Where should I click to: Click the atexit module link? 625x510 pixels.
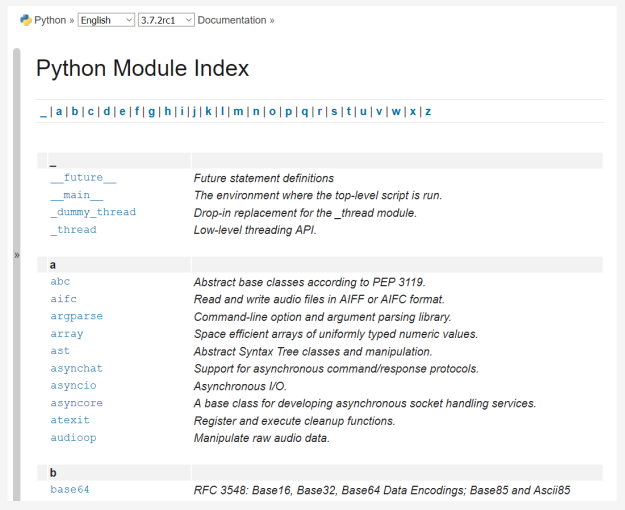[69, 420]
